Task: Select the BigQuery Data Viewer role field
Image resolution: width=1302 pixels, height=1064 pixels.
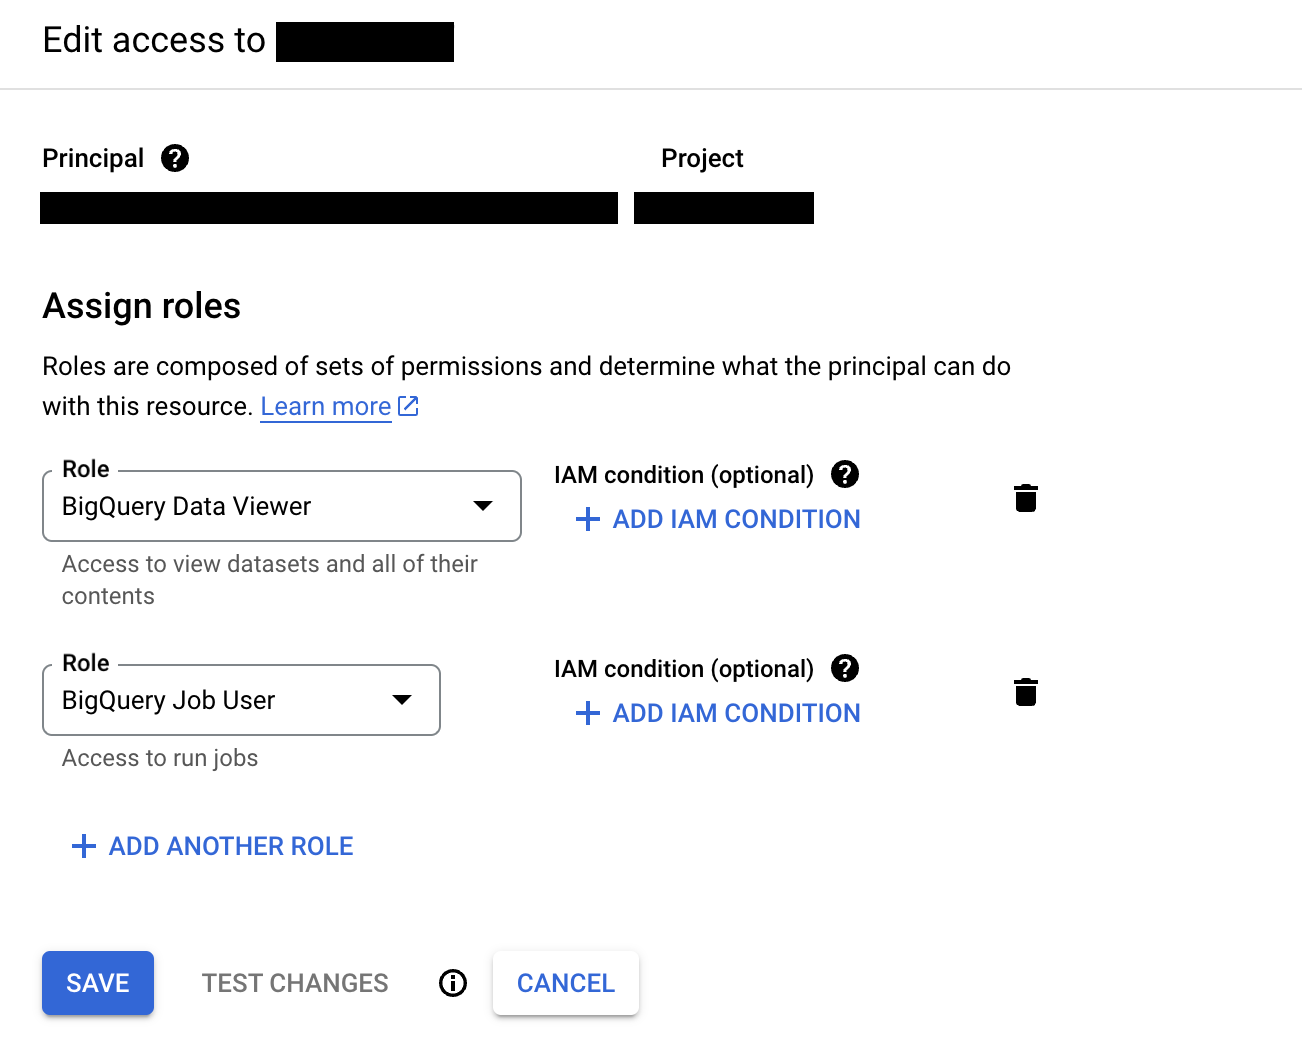Action: (260, 506)
